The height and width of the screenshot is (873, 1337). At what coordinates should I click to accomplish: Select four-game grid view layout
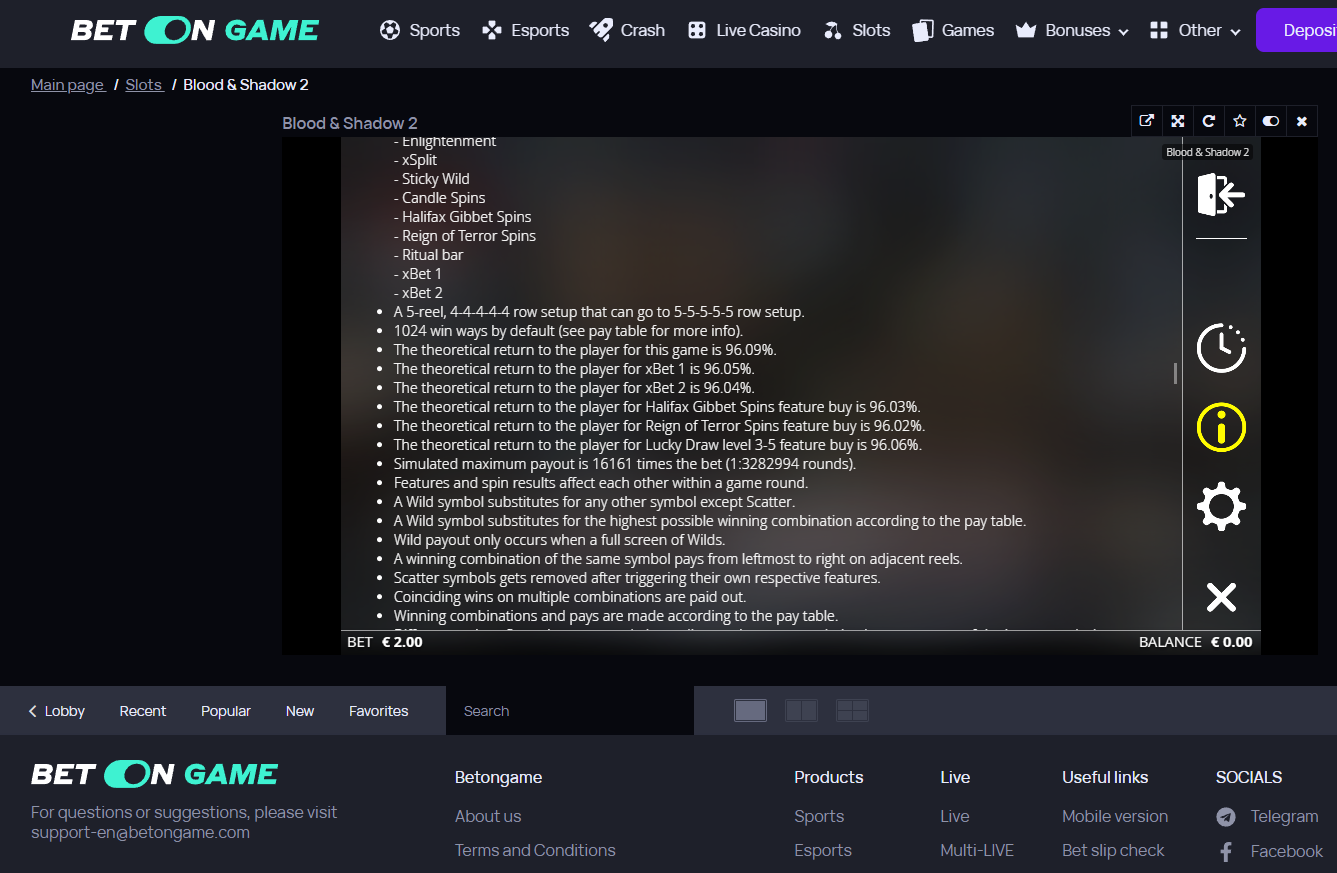(852, 710)
